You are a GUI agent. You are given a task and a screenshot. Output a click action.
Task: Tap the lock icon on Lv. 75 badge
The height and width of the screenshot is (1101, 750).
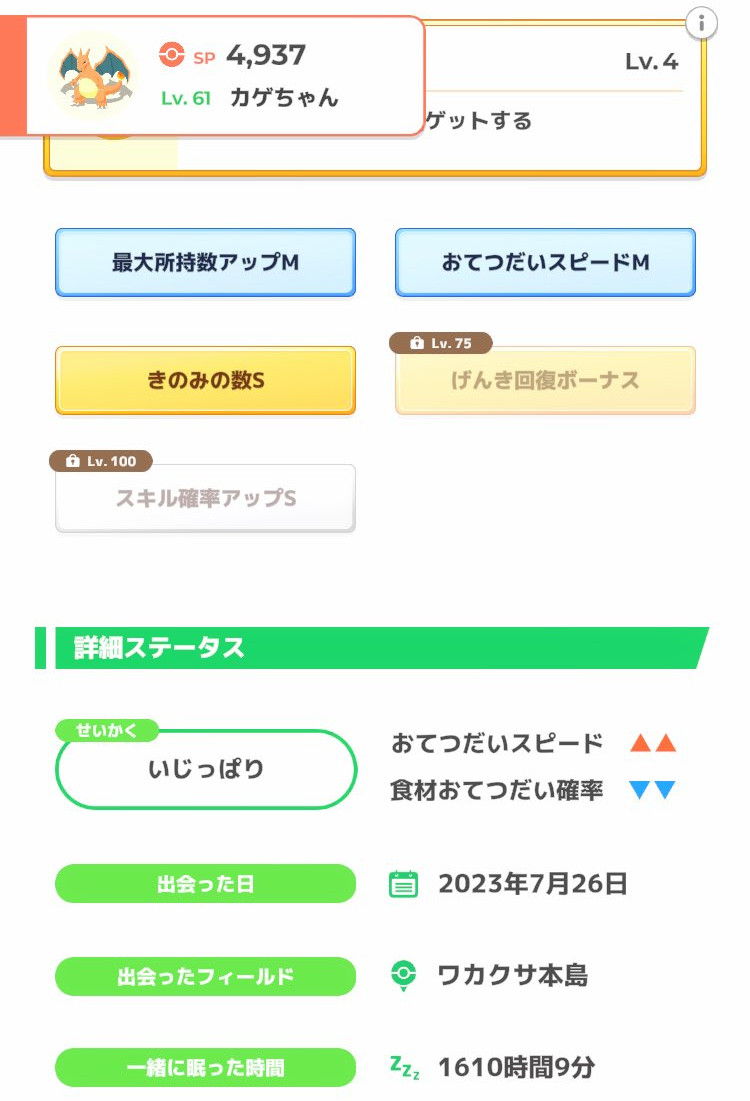coord(416,344)
